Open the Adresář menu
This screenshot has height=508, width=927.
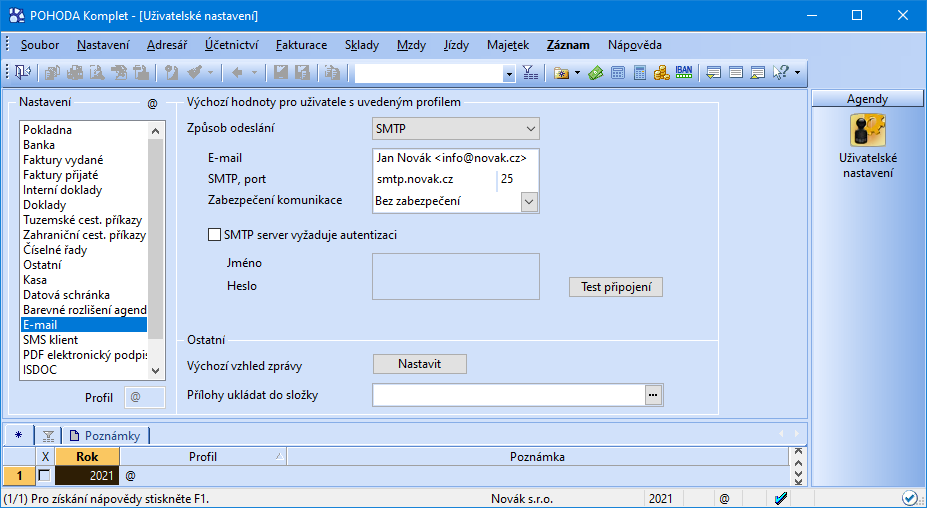(167, 45)
